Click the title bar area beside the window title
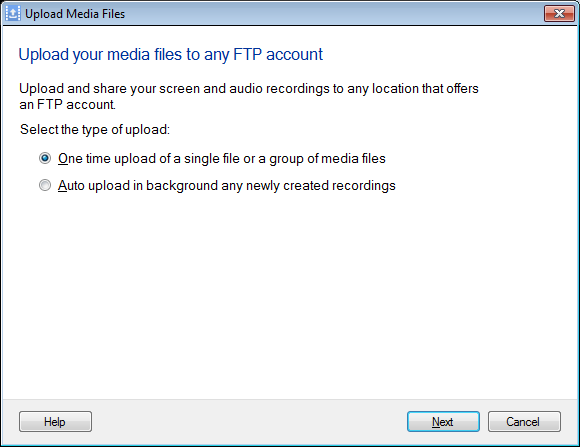 coord(333,14)
